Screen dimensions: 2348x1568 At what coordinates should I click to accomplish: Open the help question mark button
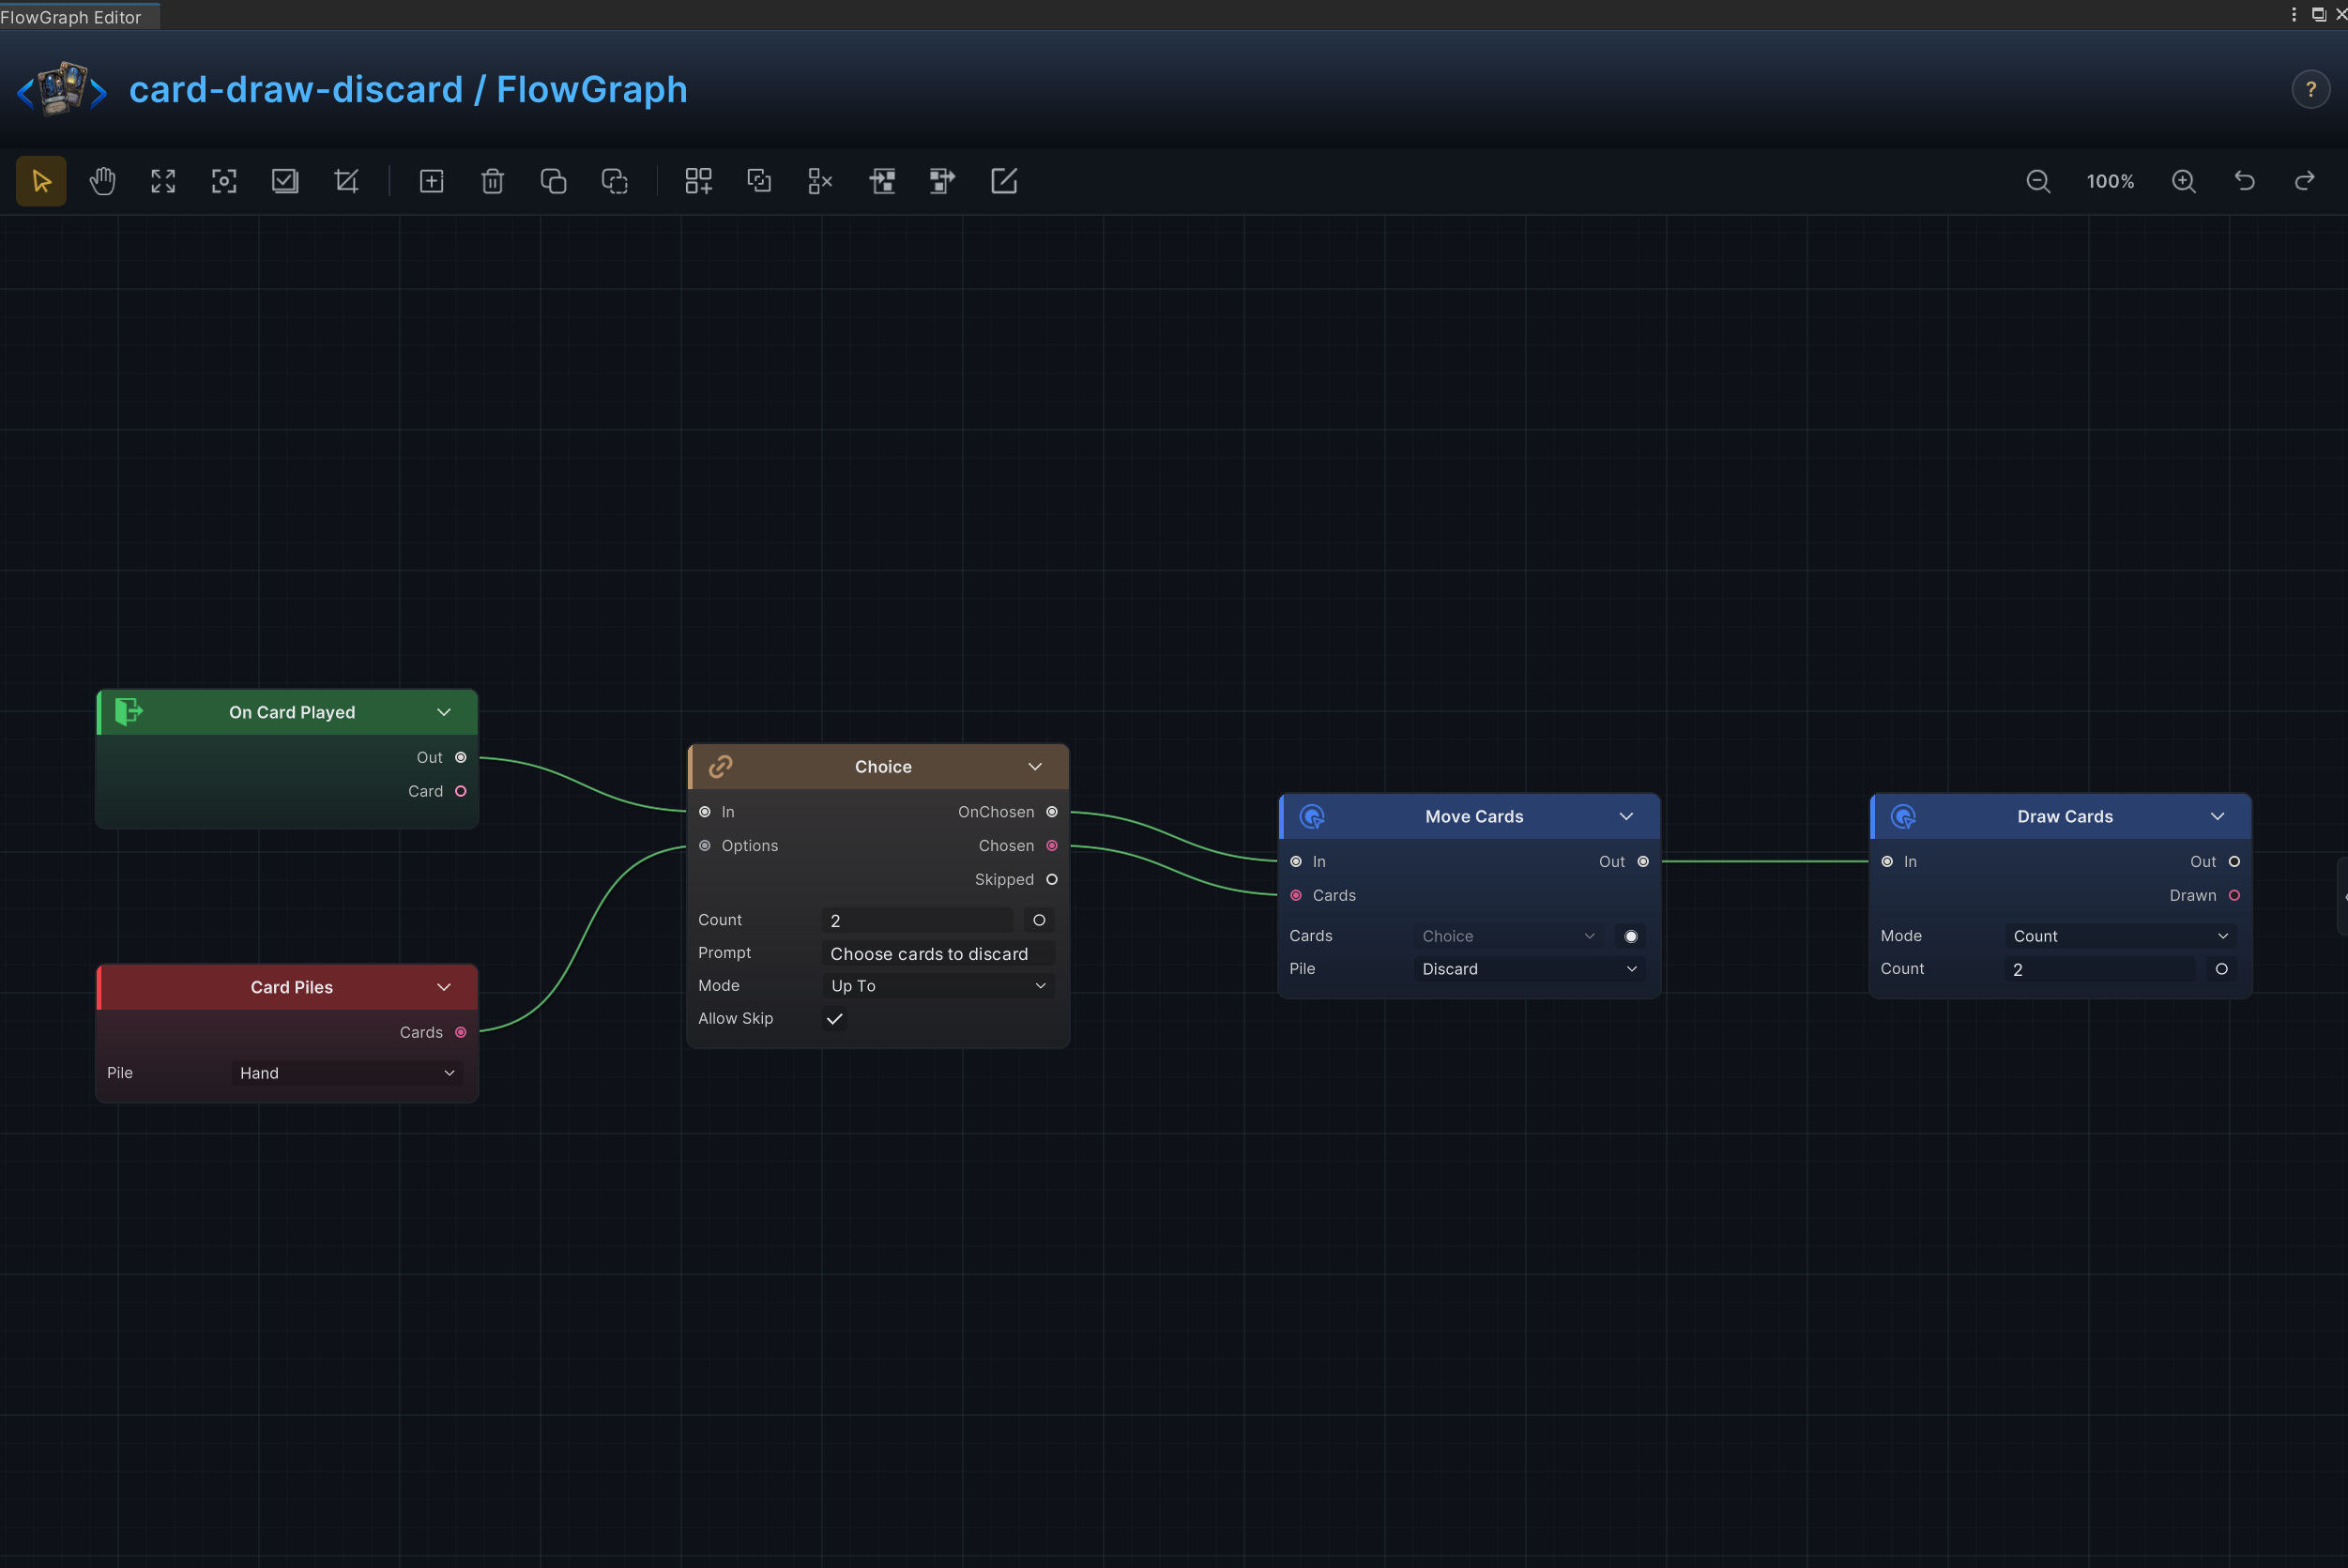click(2311, 89)
